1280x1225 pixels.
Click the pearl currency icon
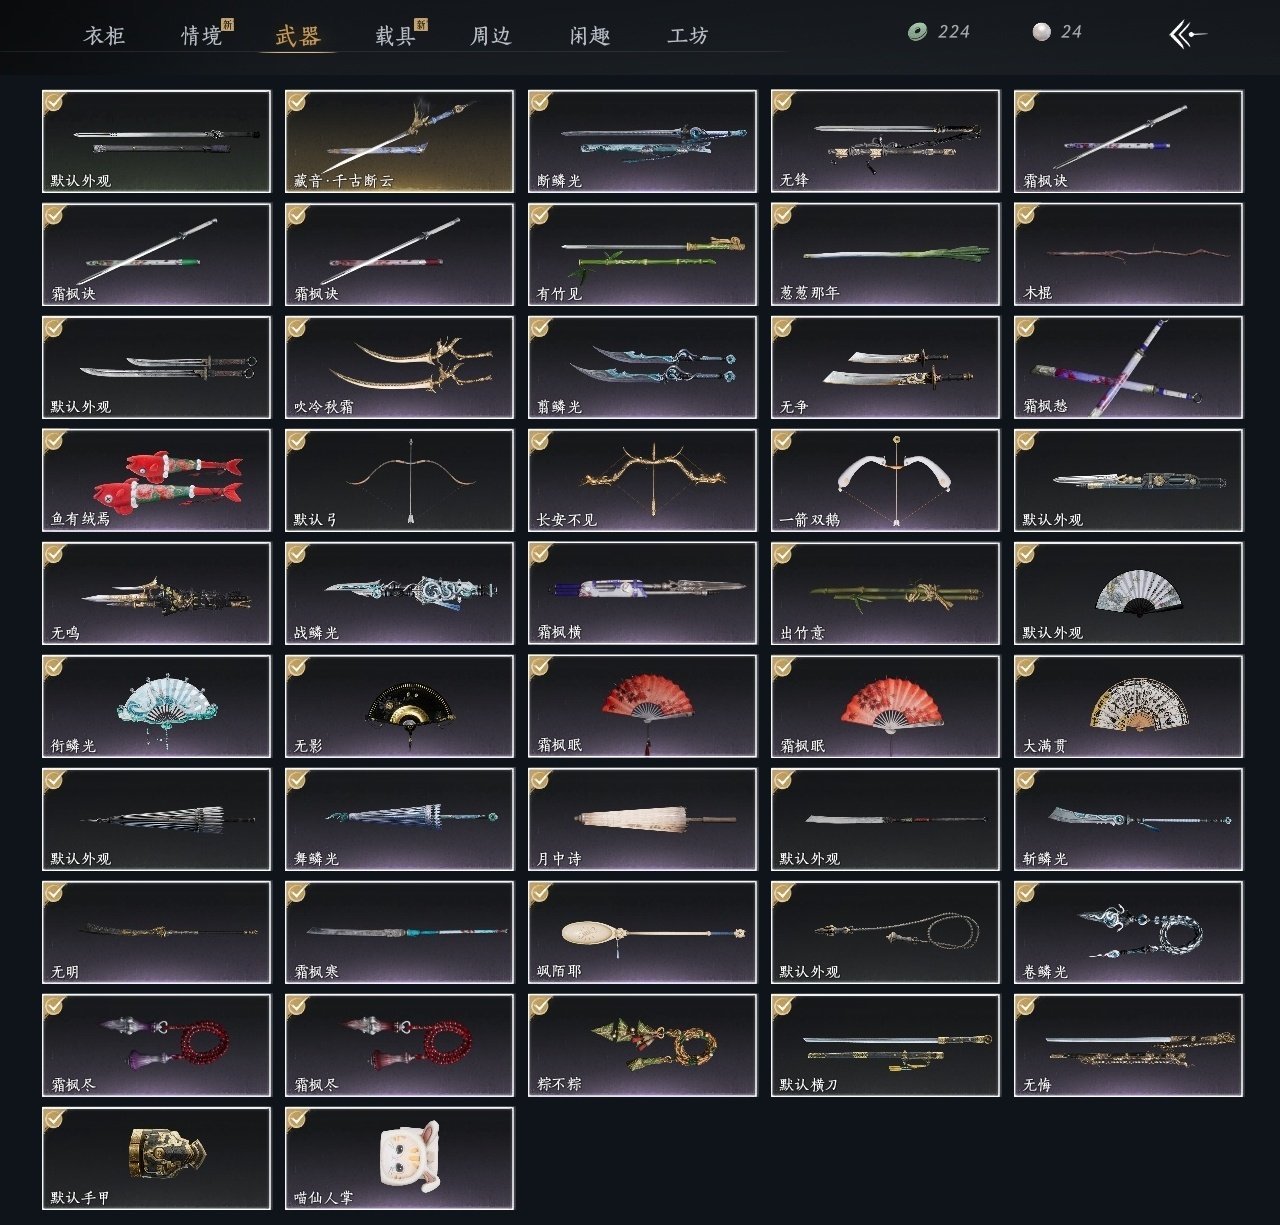[x=1042, y=32]
